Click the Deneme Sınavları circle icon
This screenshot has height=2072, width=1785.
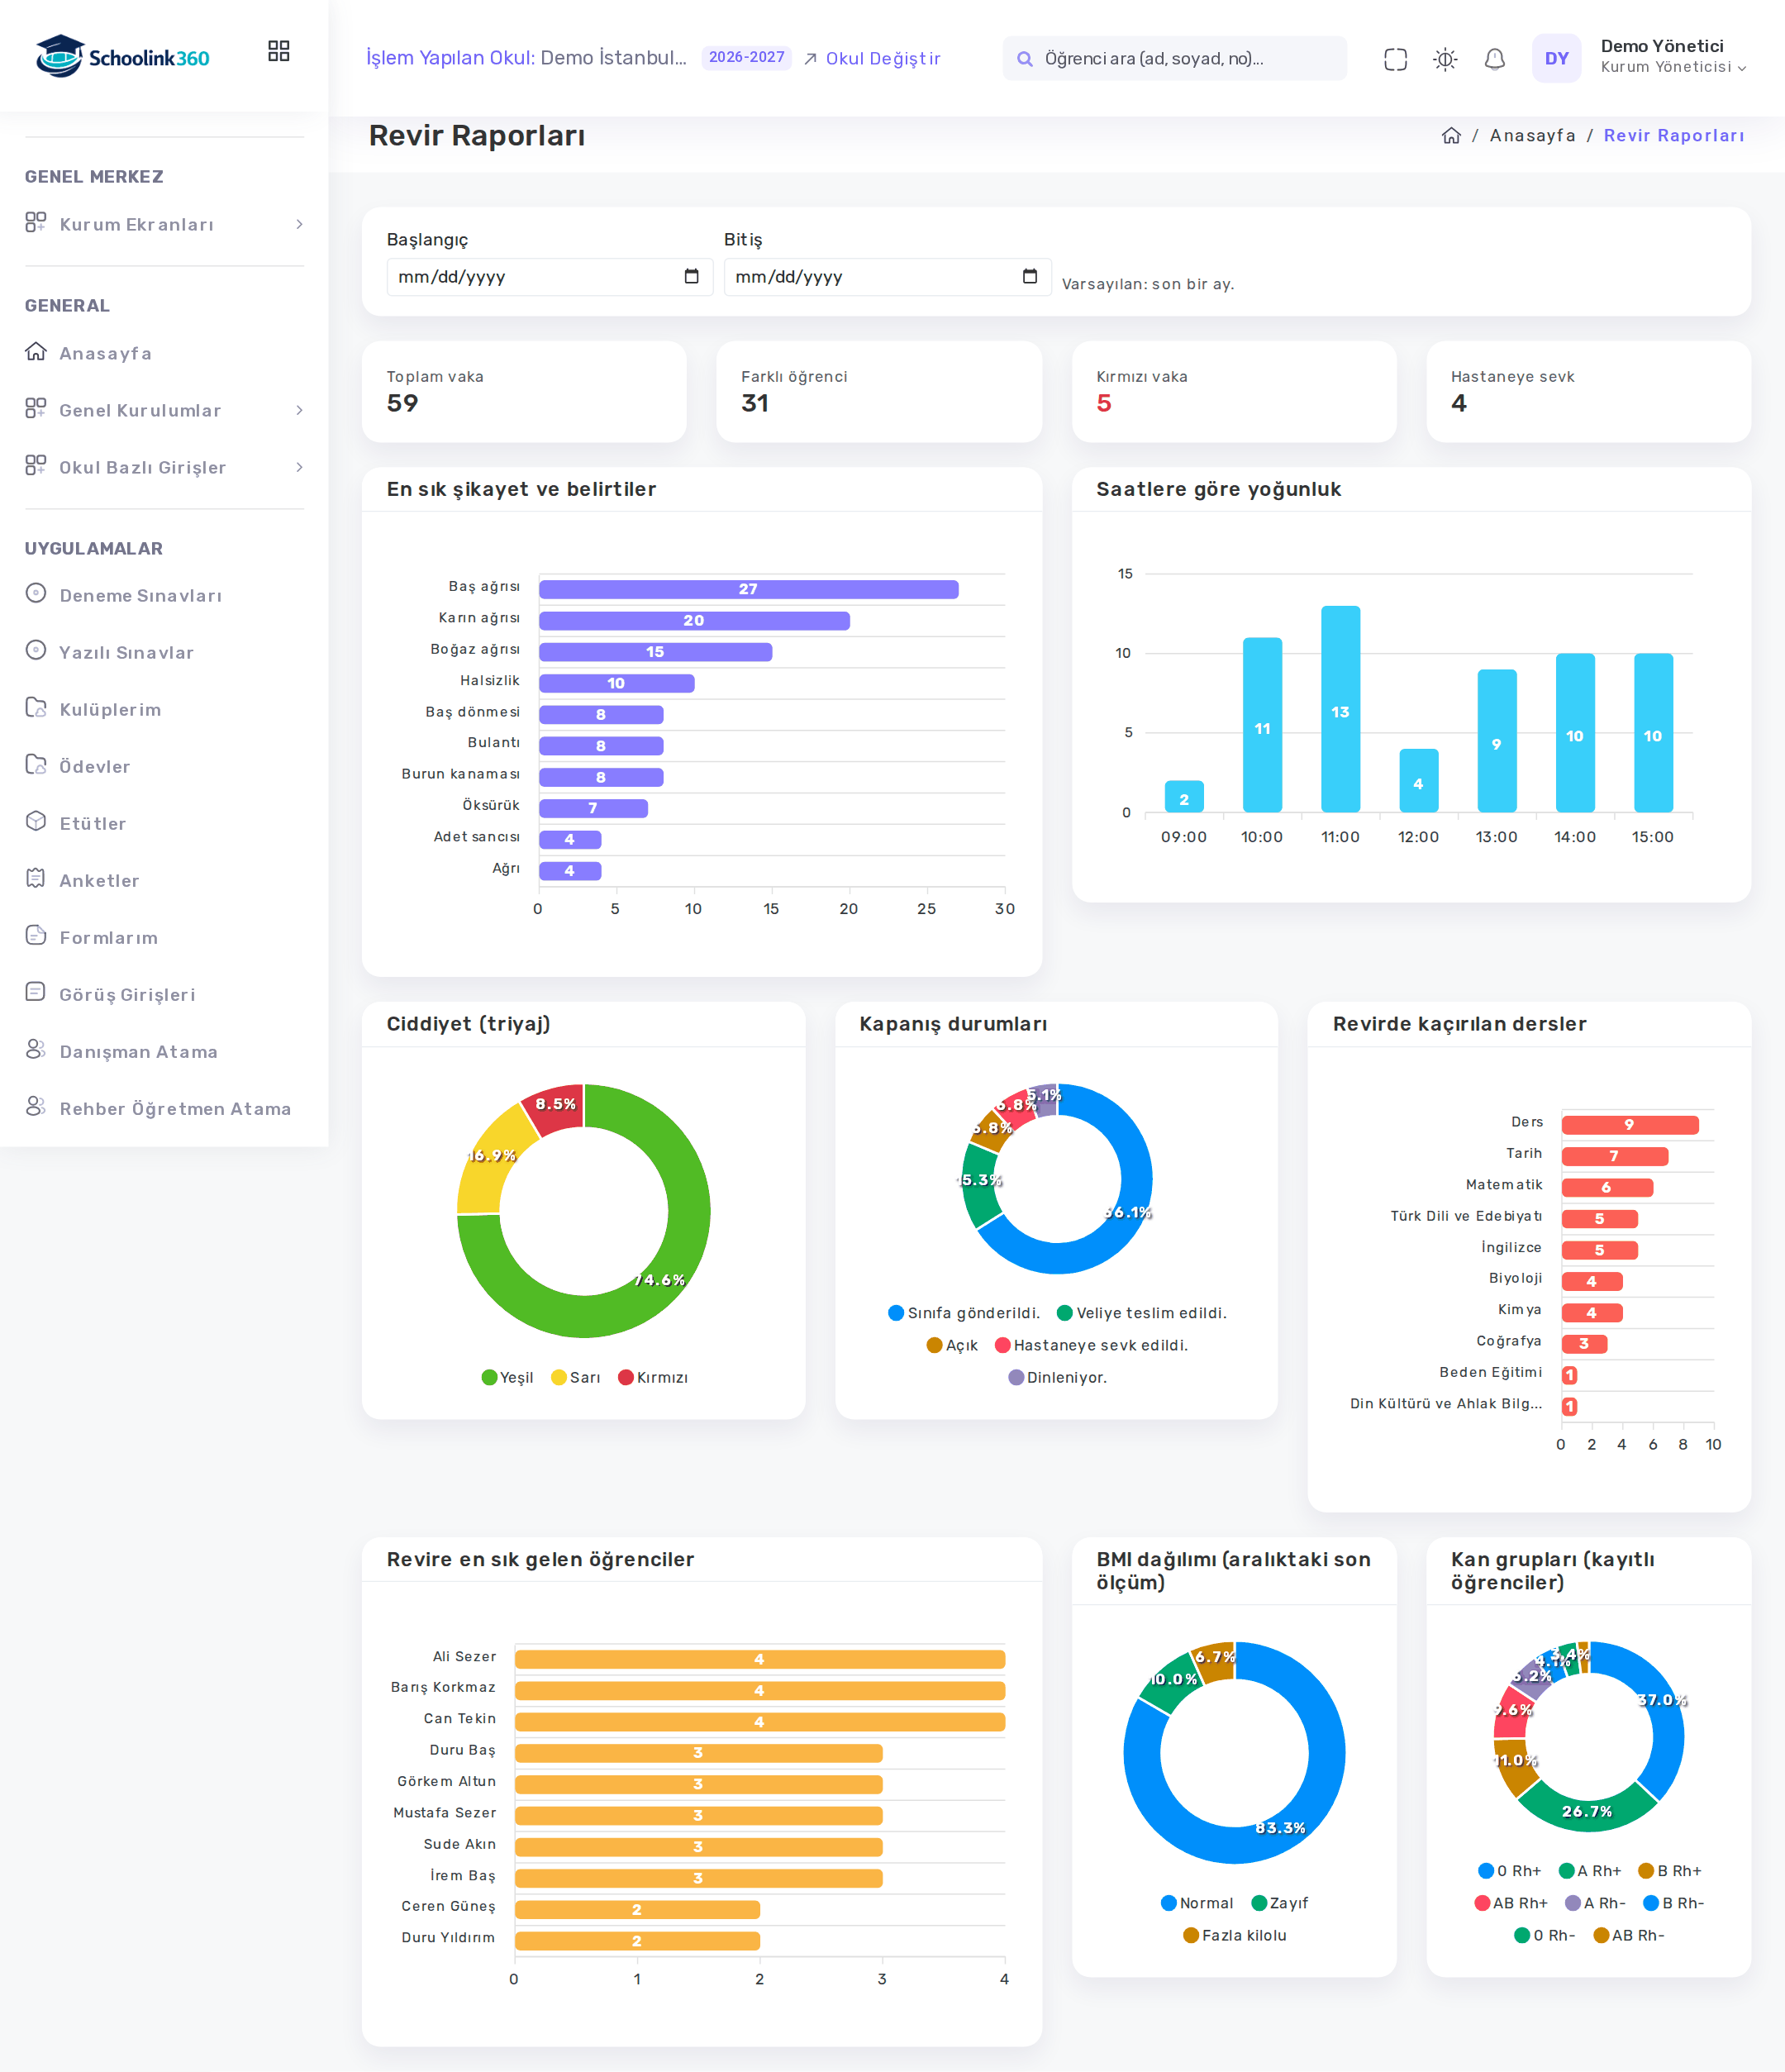click(36, 594)
